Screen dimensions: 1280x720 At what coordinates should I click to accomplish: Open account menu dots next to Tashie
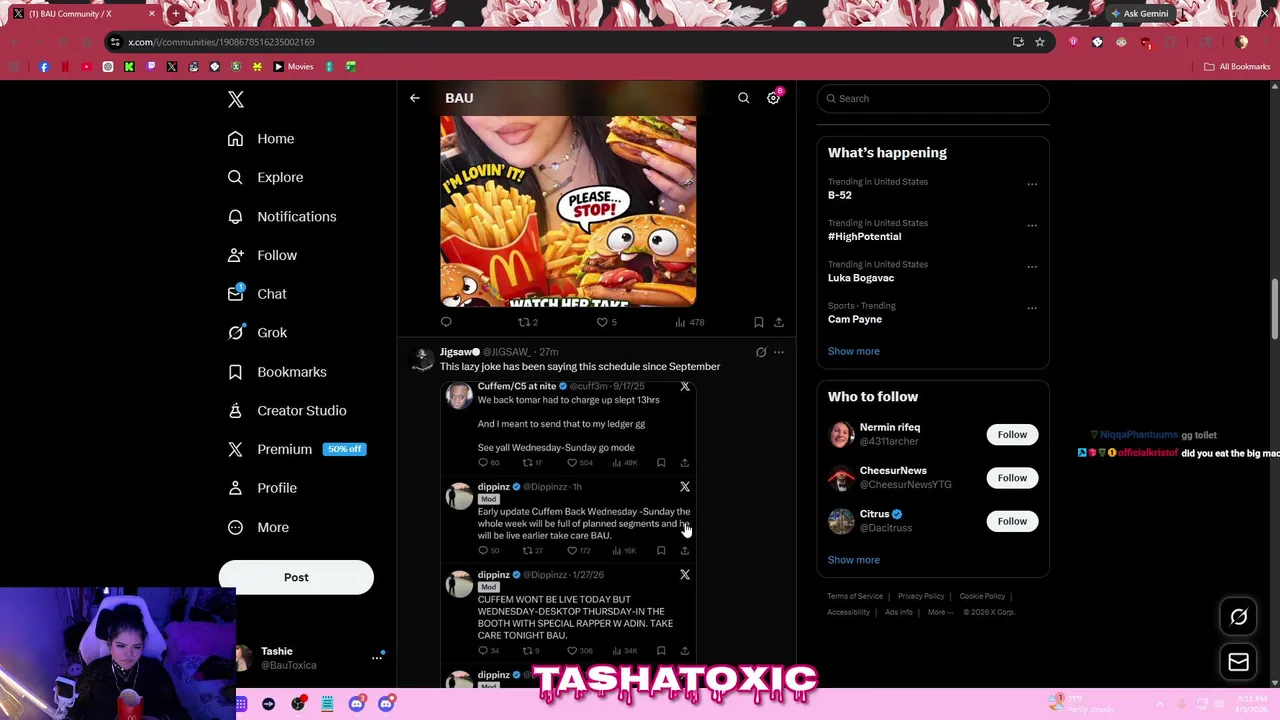(377, 657)
